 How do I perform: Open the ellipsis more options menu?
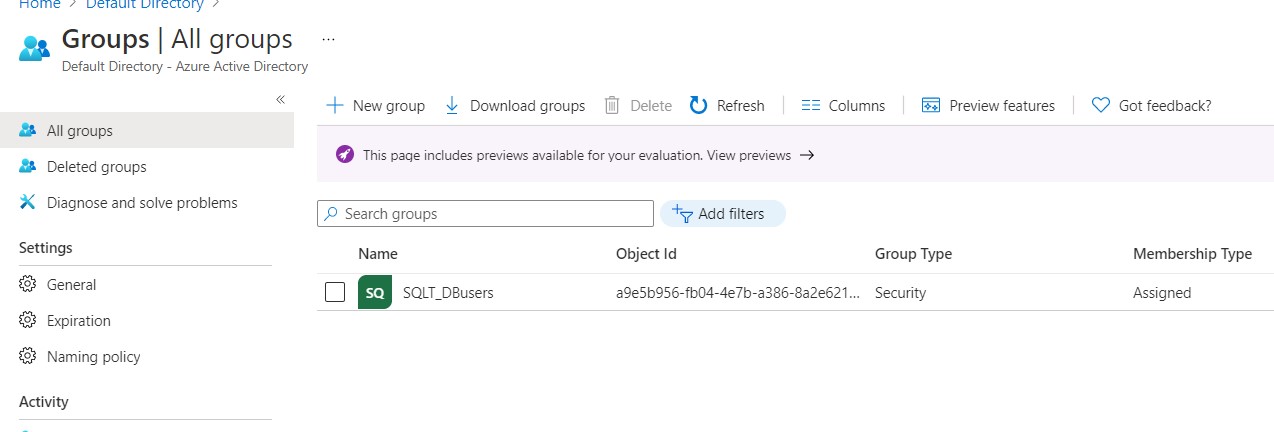(328, 39)
